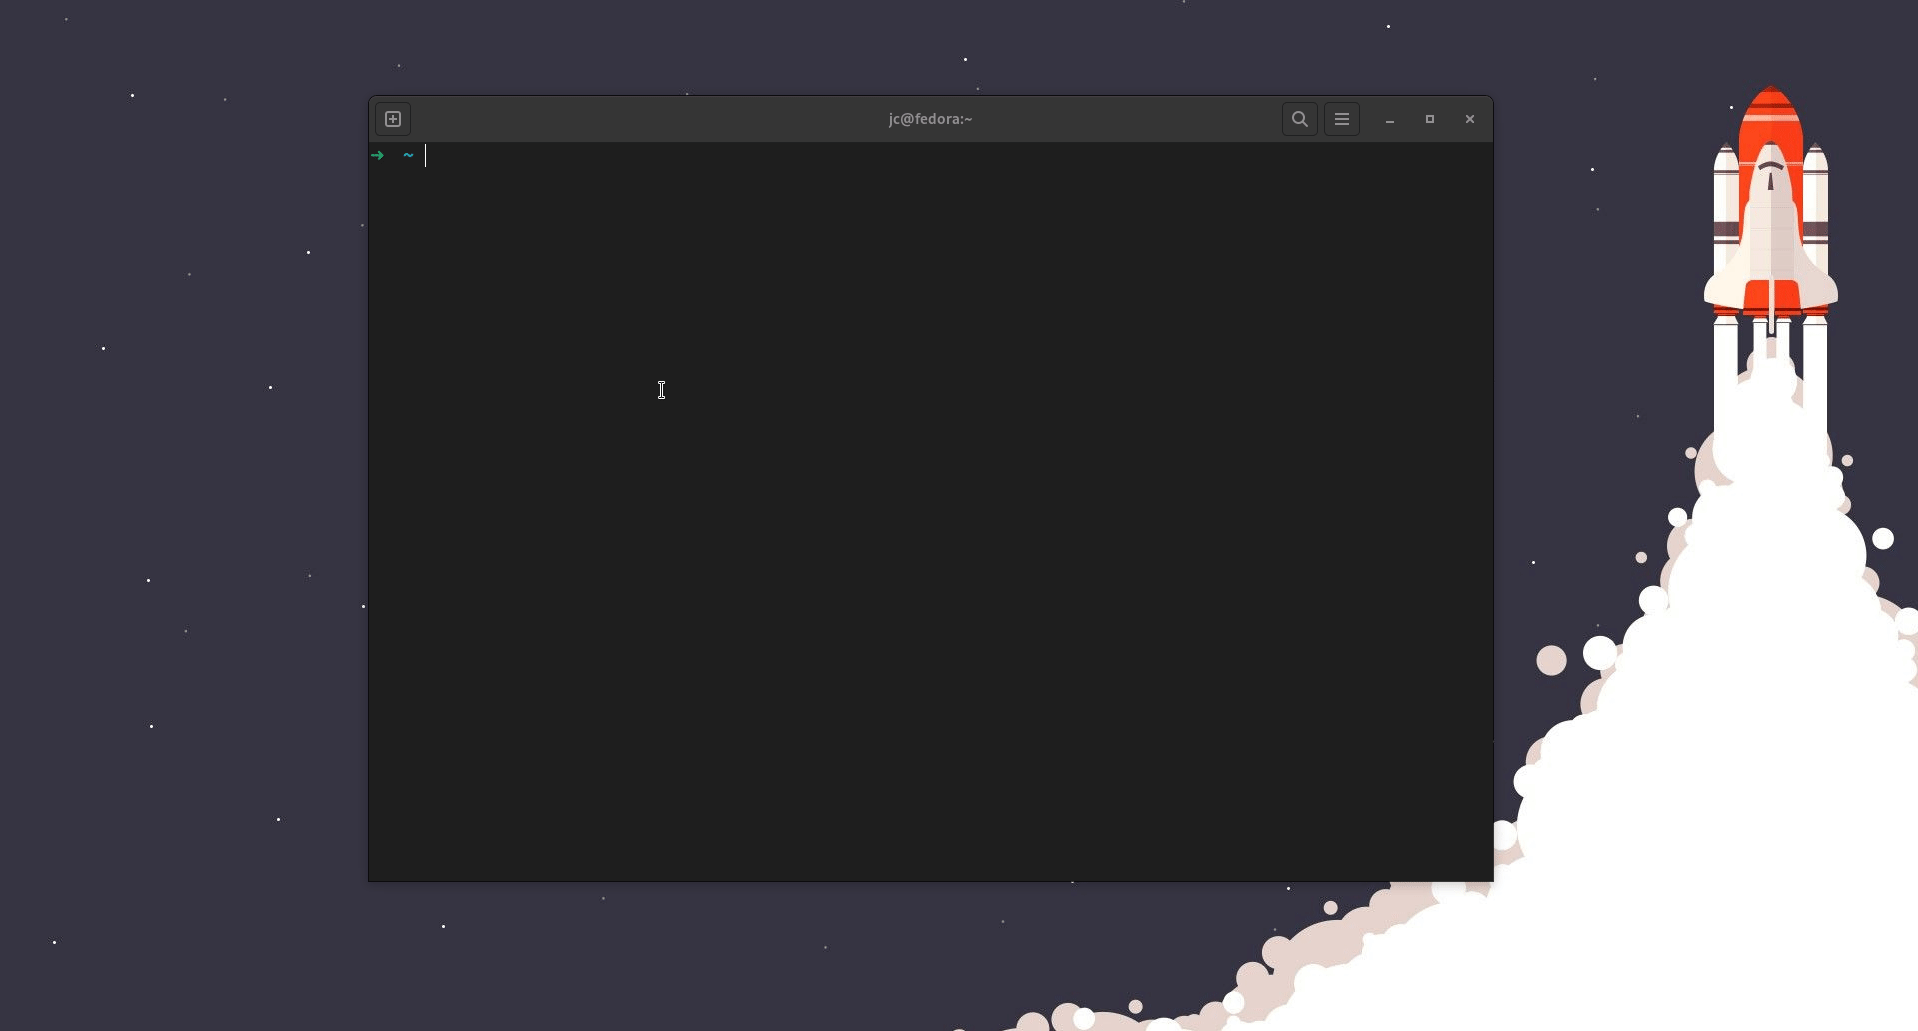Click the jc@fedora:~ window title

930,119
